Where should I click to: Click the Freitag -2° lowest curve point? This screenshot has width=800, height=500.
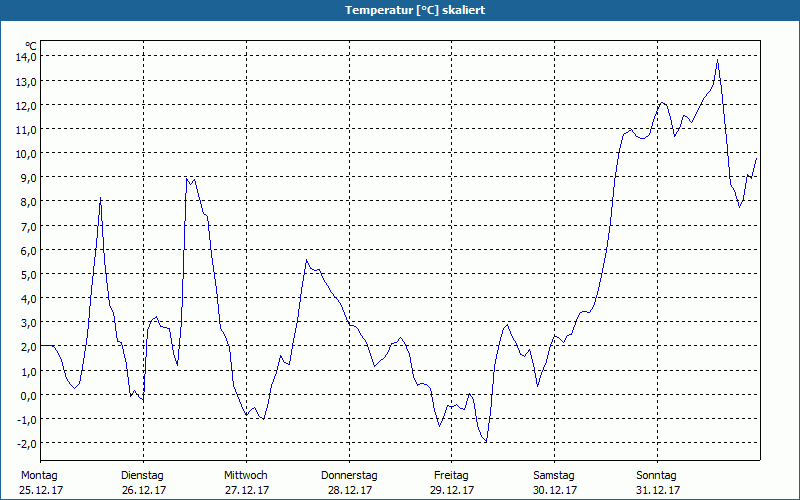click(x=486, y=442)
